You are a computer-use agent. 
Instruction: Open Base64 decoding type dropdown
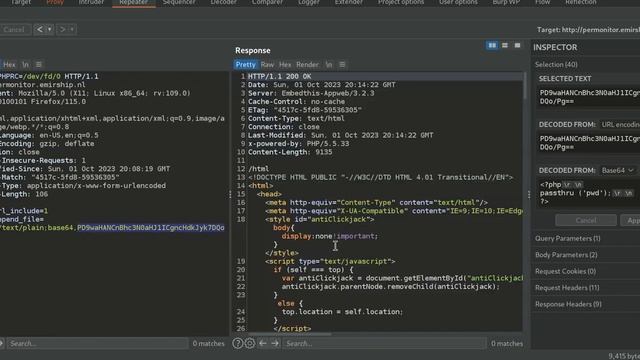tap(618, 170)
